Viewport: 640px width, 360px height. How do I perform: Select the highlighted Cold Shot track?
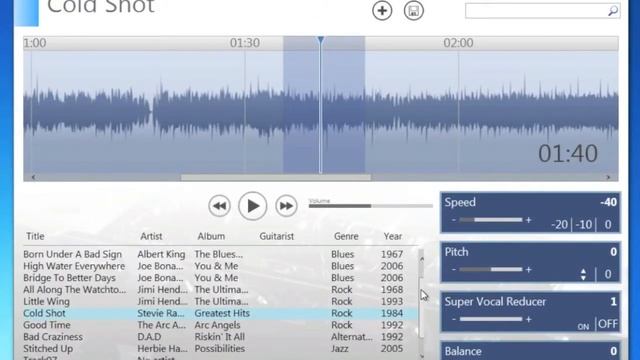coord(220,313)
